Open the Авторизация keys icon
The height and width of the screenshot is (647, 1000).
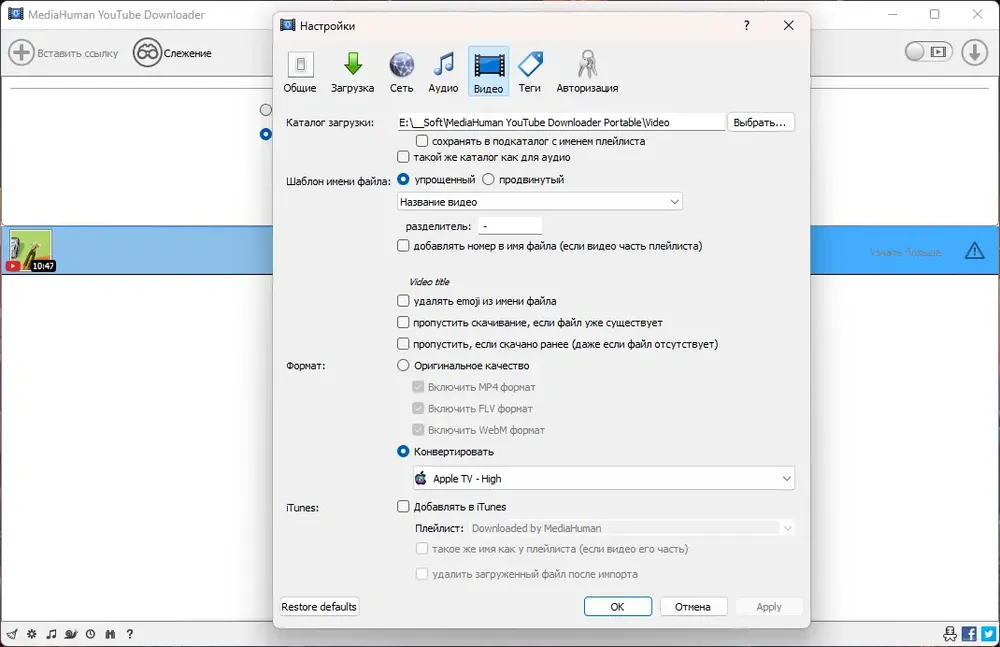coord(587,64)
